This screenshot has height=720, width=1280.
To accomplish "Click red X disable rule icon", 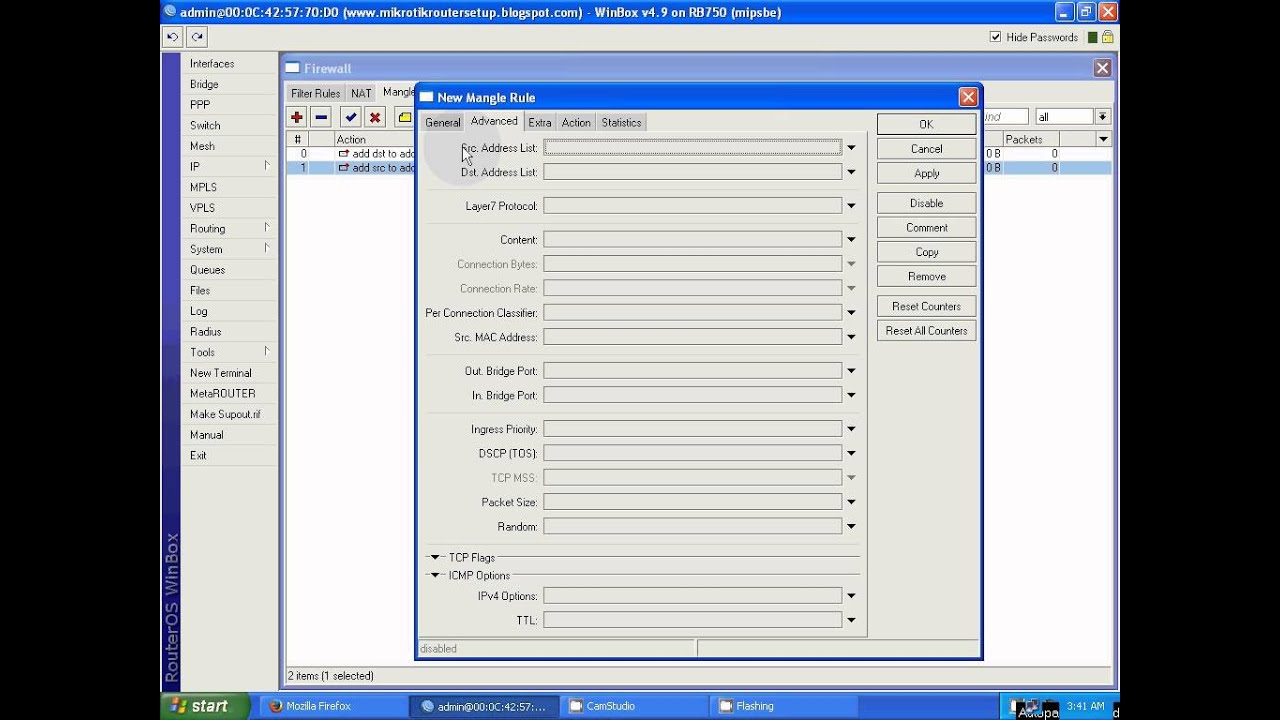I will click(375, 117).
